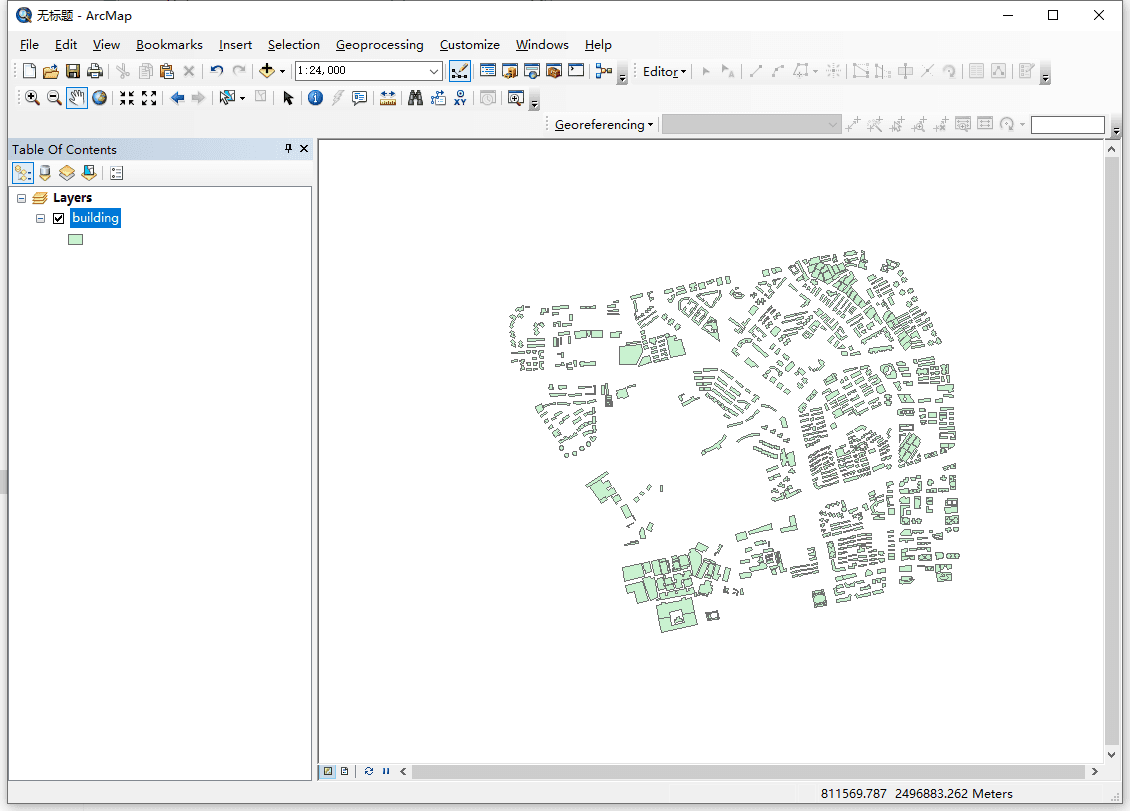Uncheck the building layer visibility checkbox

pyautogui.click(x=59, y=218)
